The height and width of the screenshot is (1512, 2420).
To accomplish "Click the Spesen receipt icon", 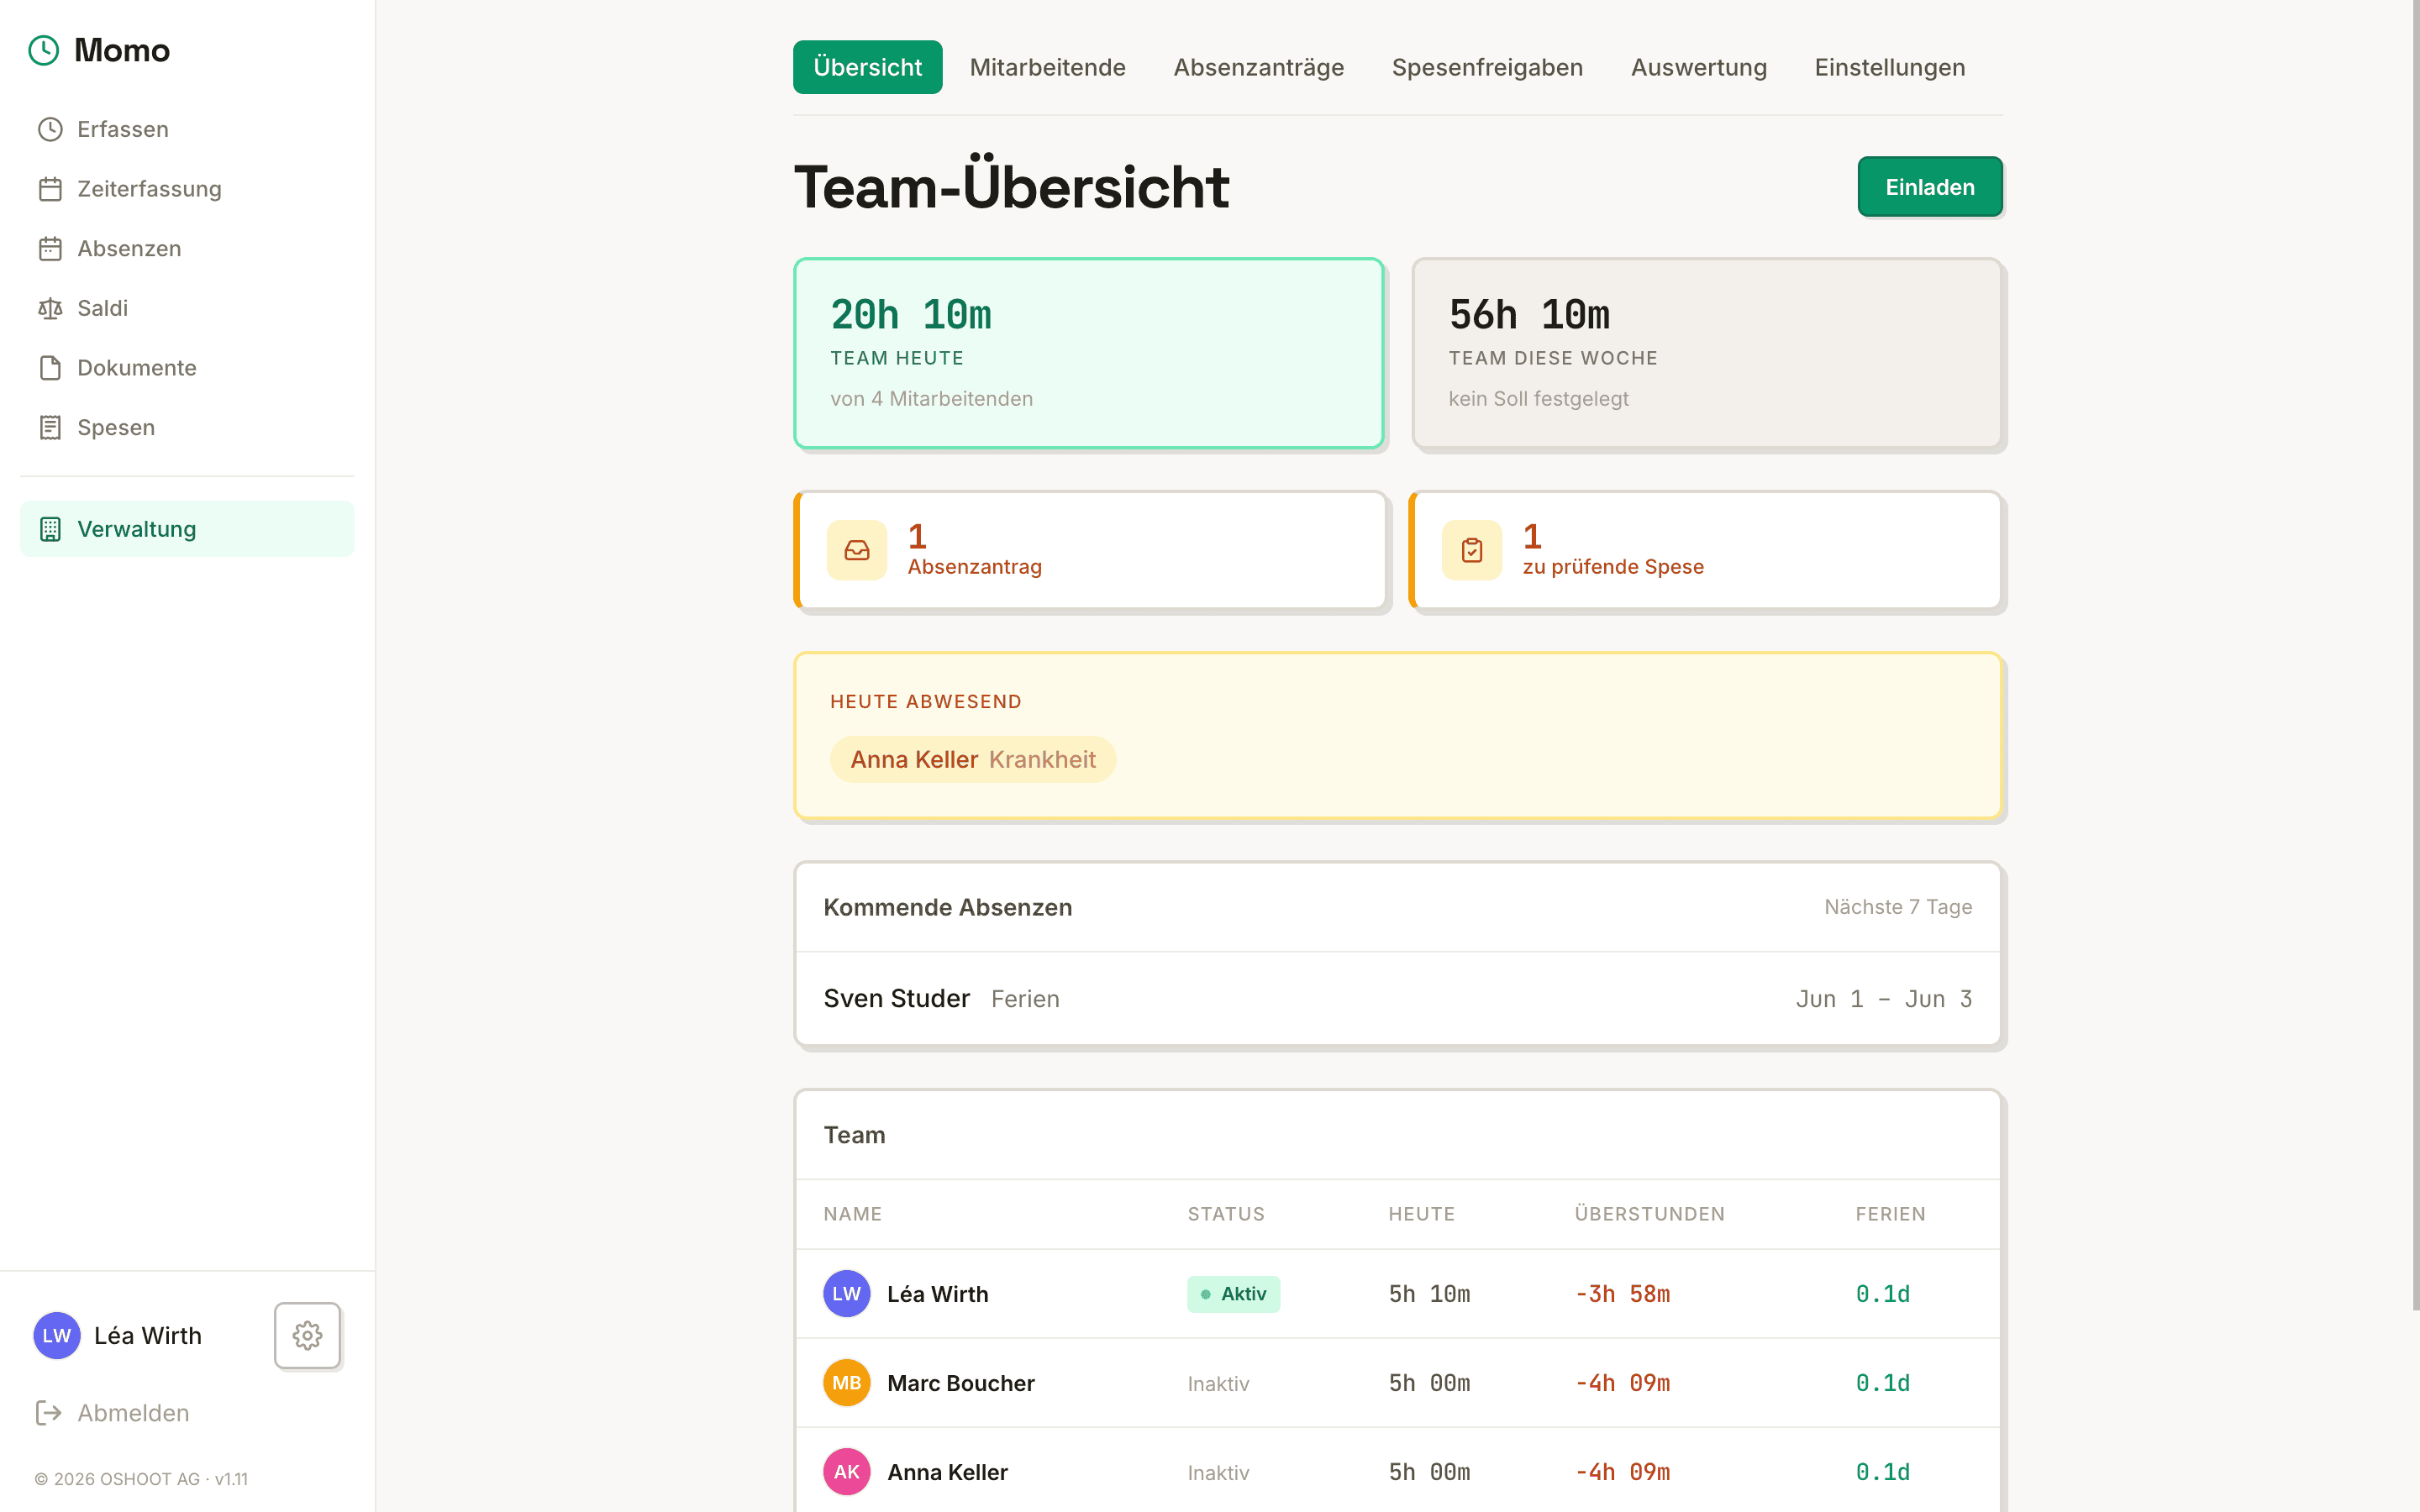I will [x=50, y=427].
